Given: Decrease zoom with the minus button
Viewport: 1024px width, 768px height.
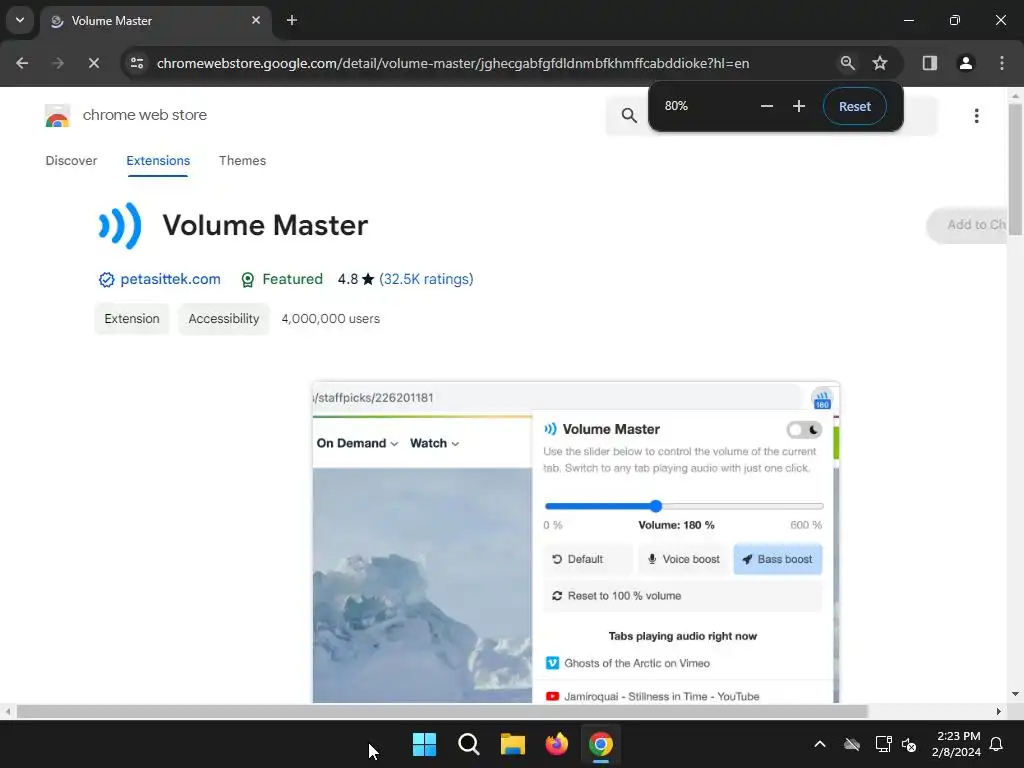Looking at the screenshot, I should 767,106.
